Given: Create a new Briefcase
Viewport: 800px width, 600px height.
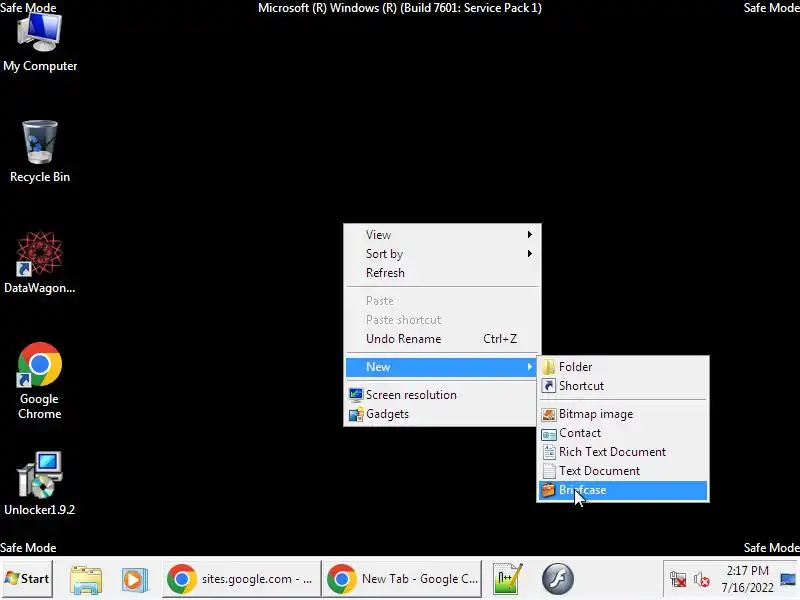Looking at the screenshot, I should (x=623, y=490).
